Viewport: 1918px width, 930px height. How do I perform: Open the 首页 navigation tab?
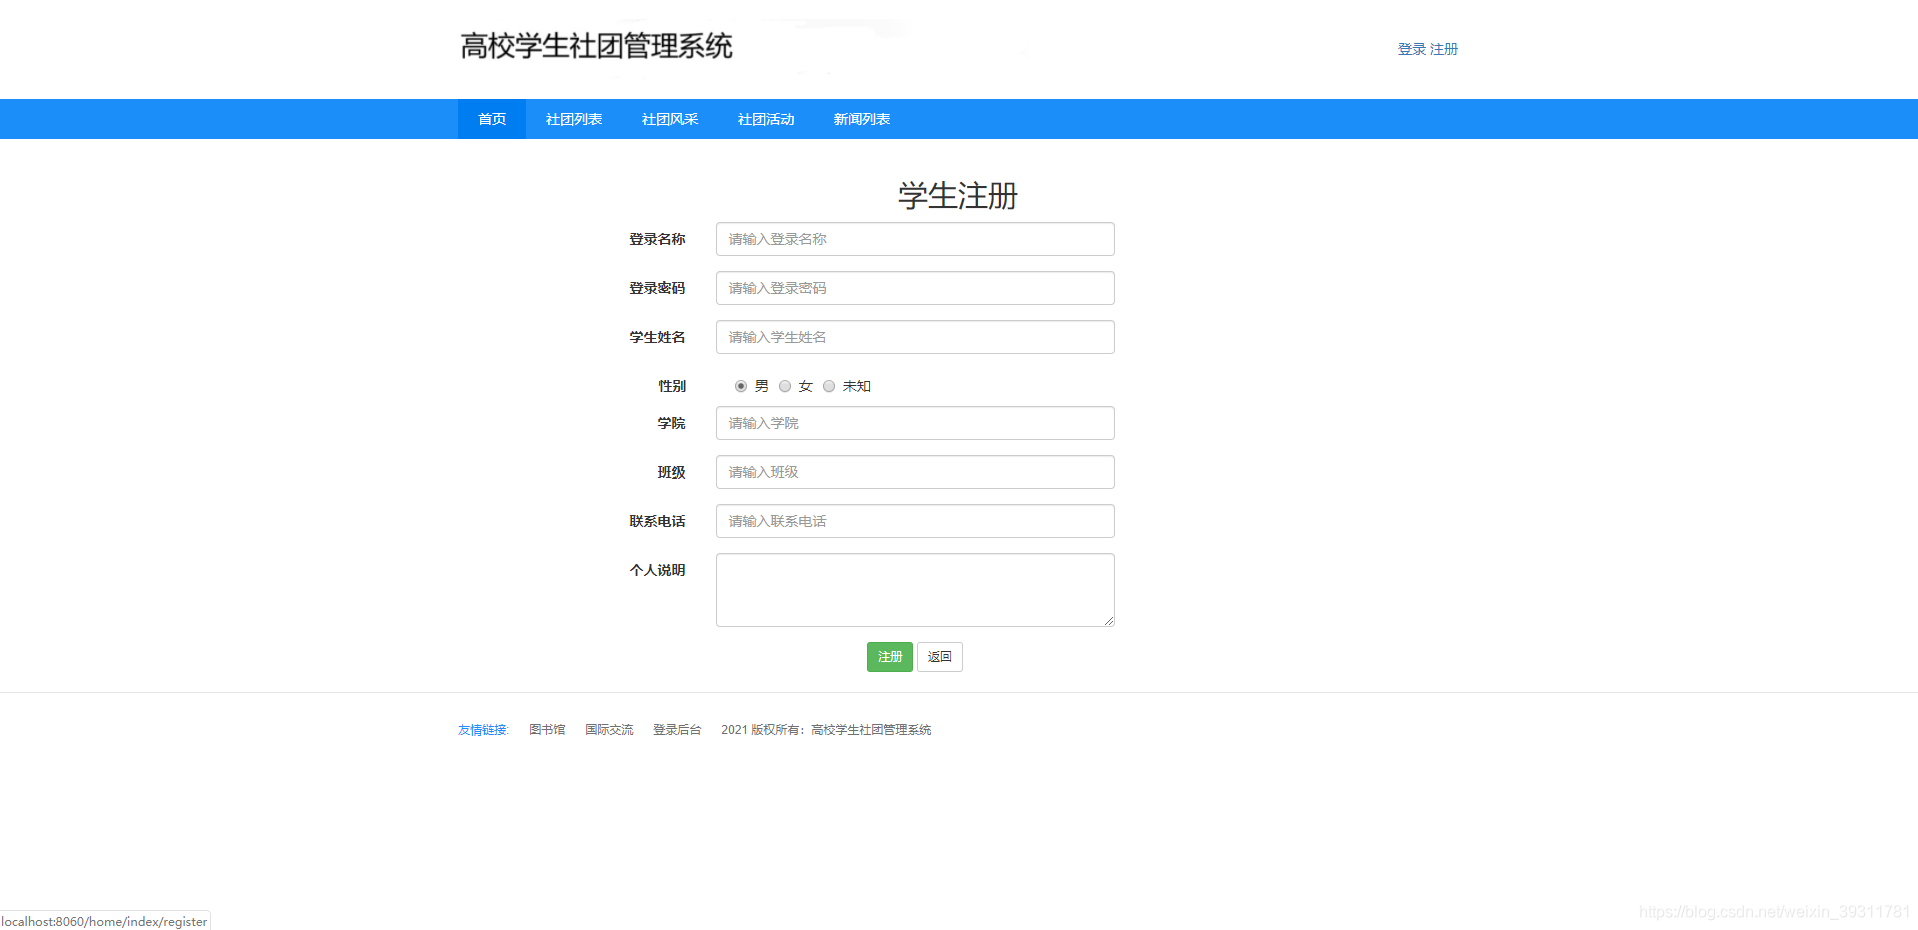[x=492, y=119]
